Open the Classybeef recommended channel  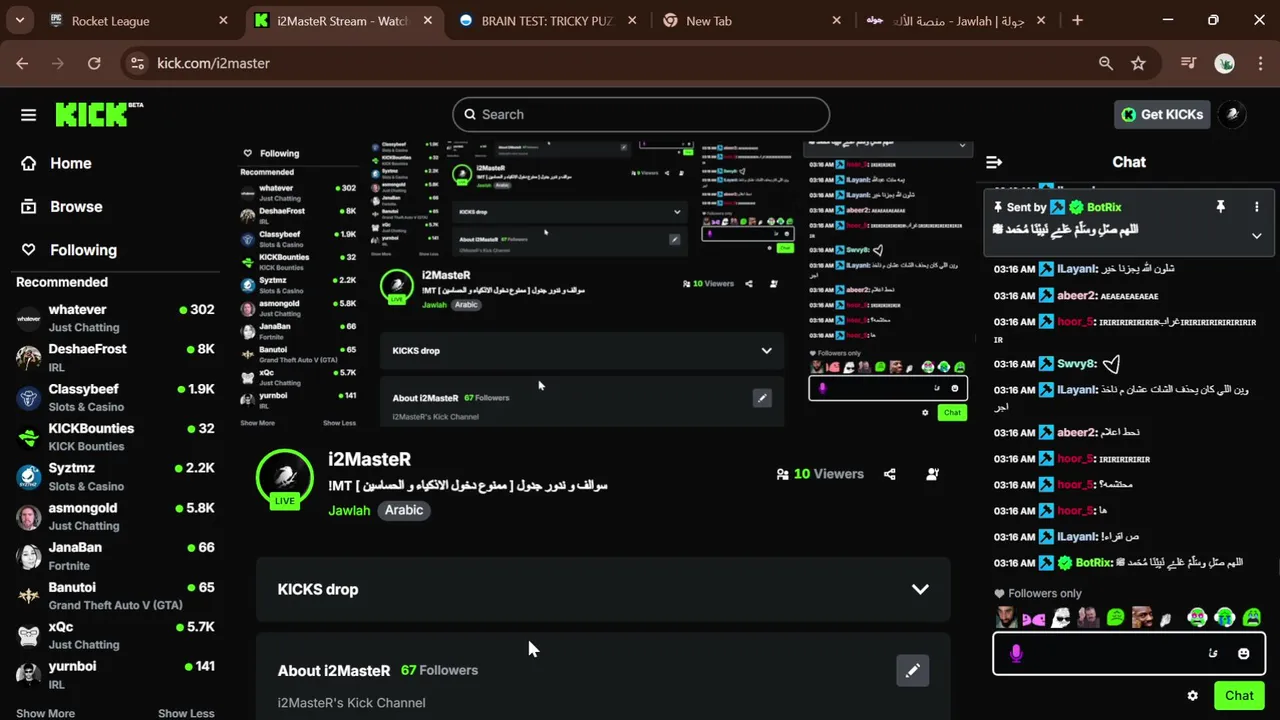coord(115,397)
